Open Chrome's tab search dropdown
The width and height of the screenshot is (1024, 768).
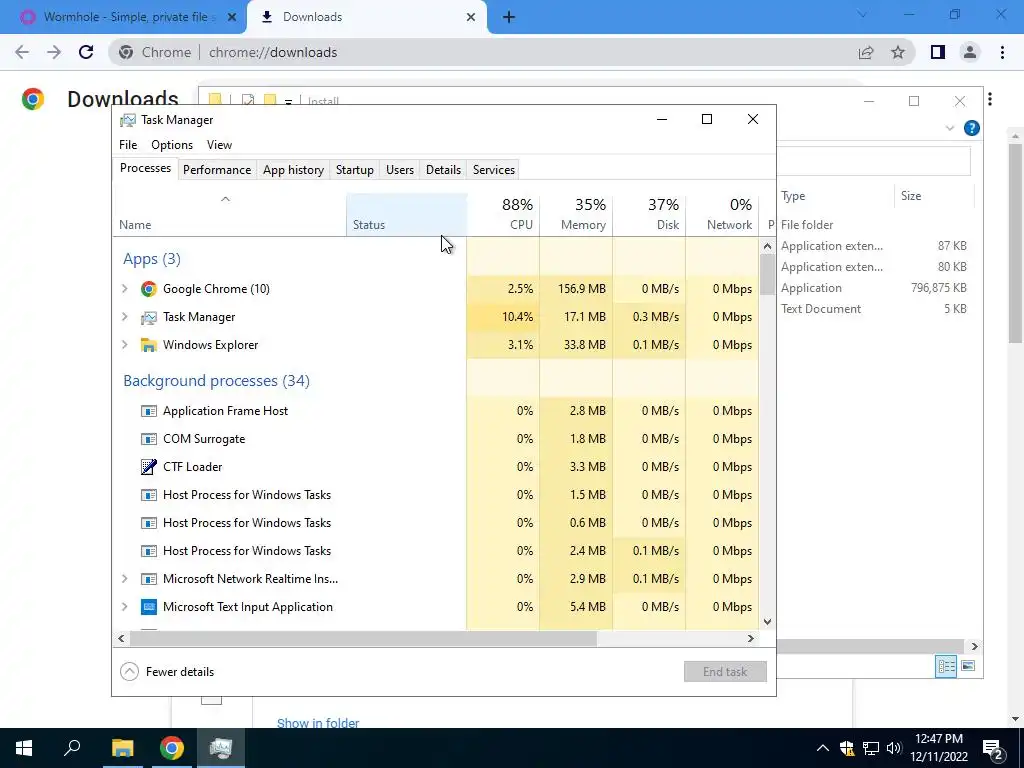coord(862,14)
